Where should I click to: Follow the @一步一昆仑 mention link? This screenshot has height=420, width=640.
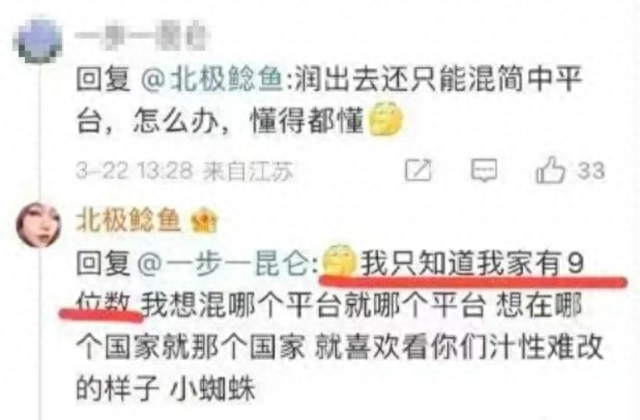click(x=223, y=263)
